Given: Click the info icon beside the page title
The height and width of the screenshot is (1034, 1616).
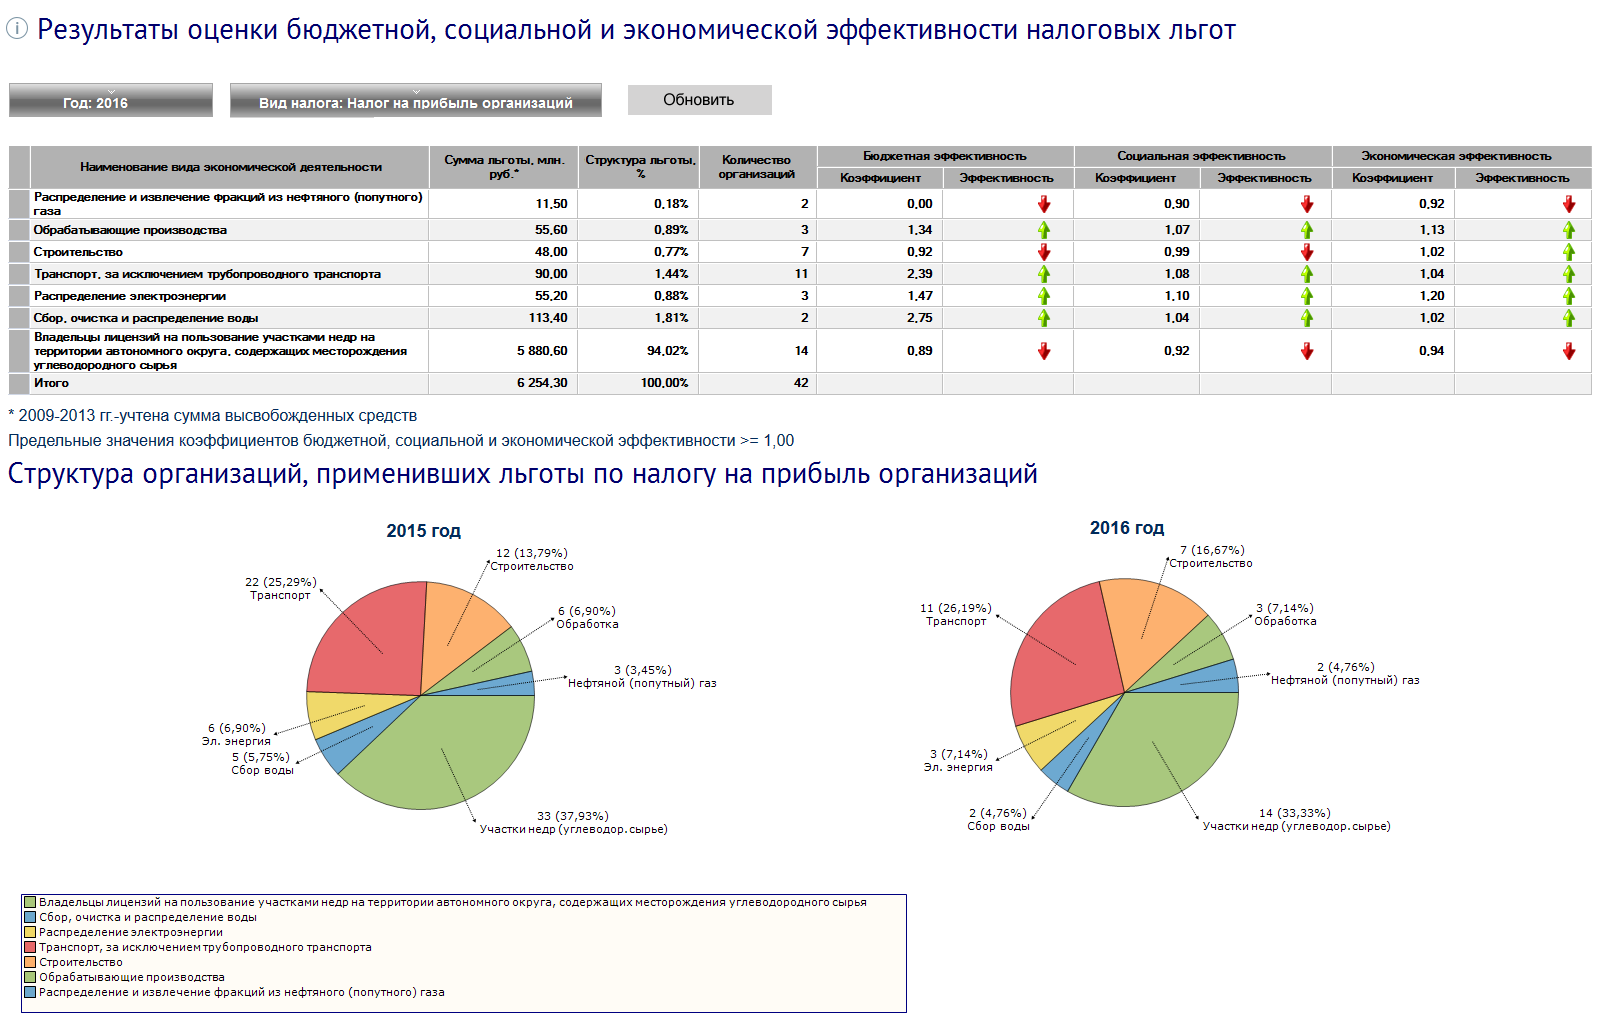Looking at the screenshot, I should click(17, 29).
